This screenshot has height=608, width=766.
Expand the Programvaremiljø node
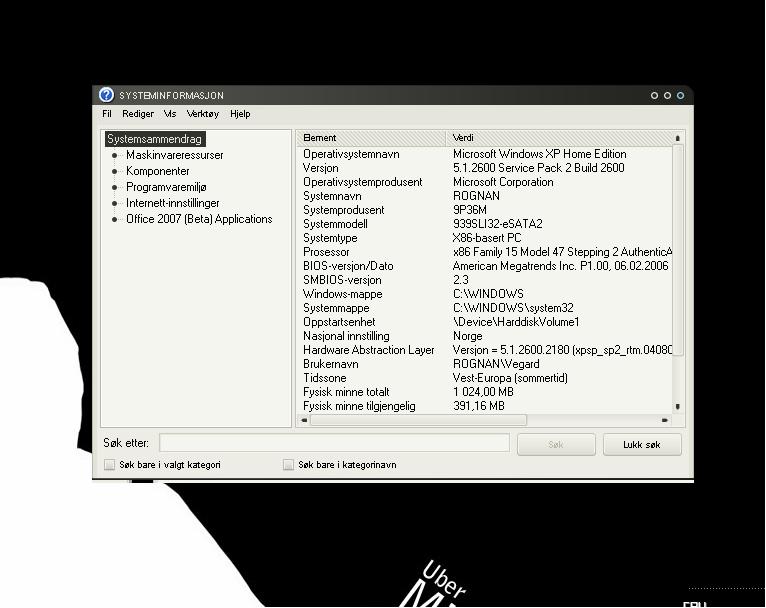pos(115,188)
